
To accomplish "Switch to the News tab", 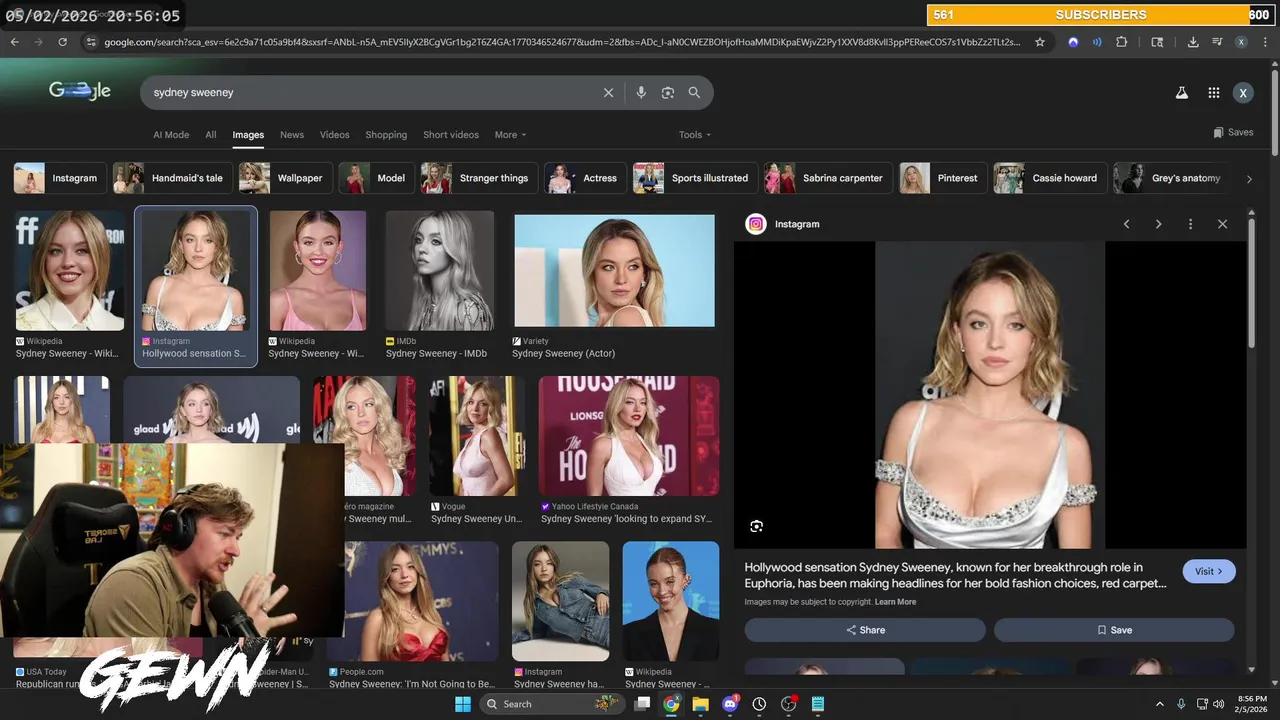I will tap(292, 135).
